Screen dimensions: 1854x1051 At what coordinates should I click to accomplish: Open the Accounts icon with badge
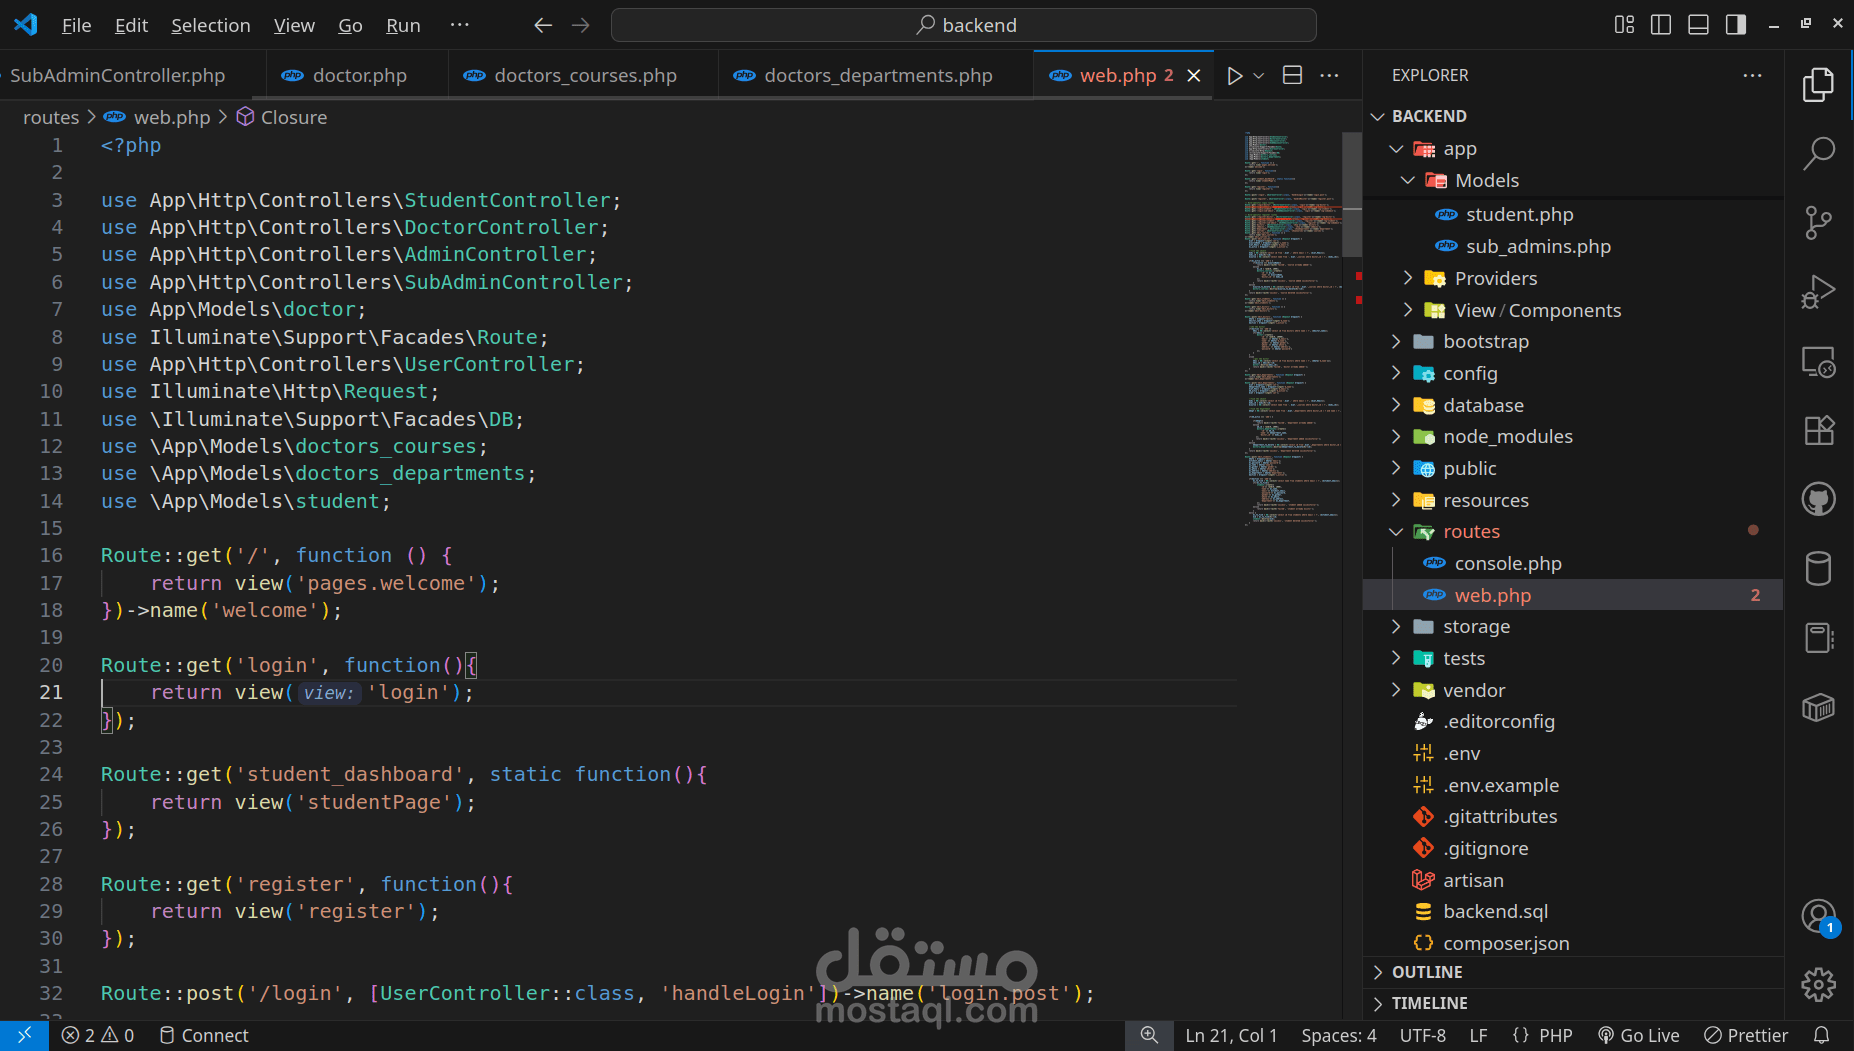pyautogui.click(x=1818, y=916)
